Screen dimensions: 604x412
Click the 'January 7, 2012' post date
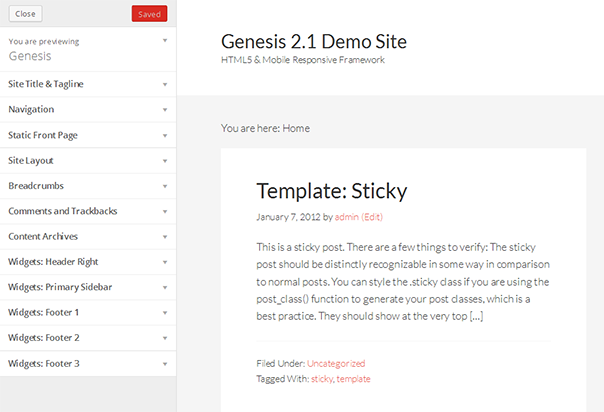point(289,217)
